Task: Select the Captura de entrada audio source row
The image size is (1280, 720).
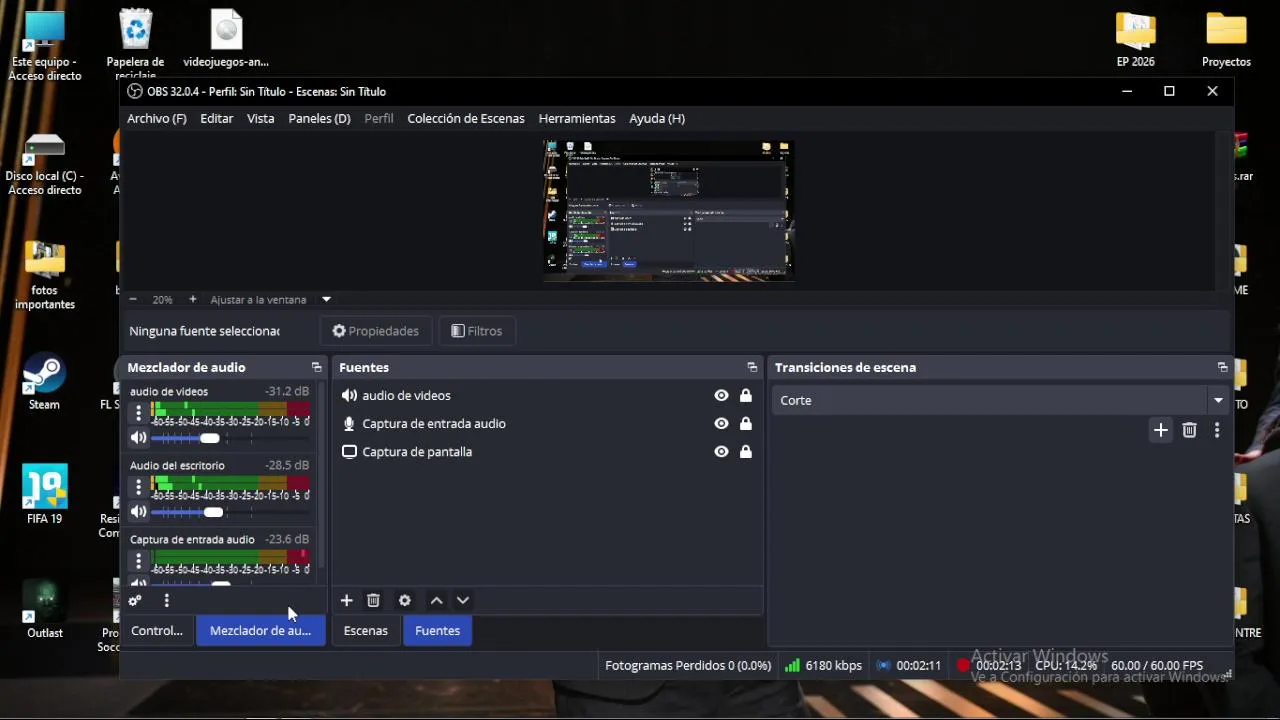Action: pyautogui.click(x=547, y=424)
